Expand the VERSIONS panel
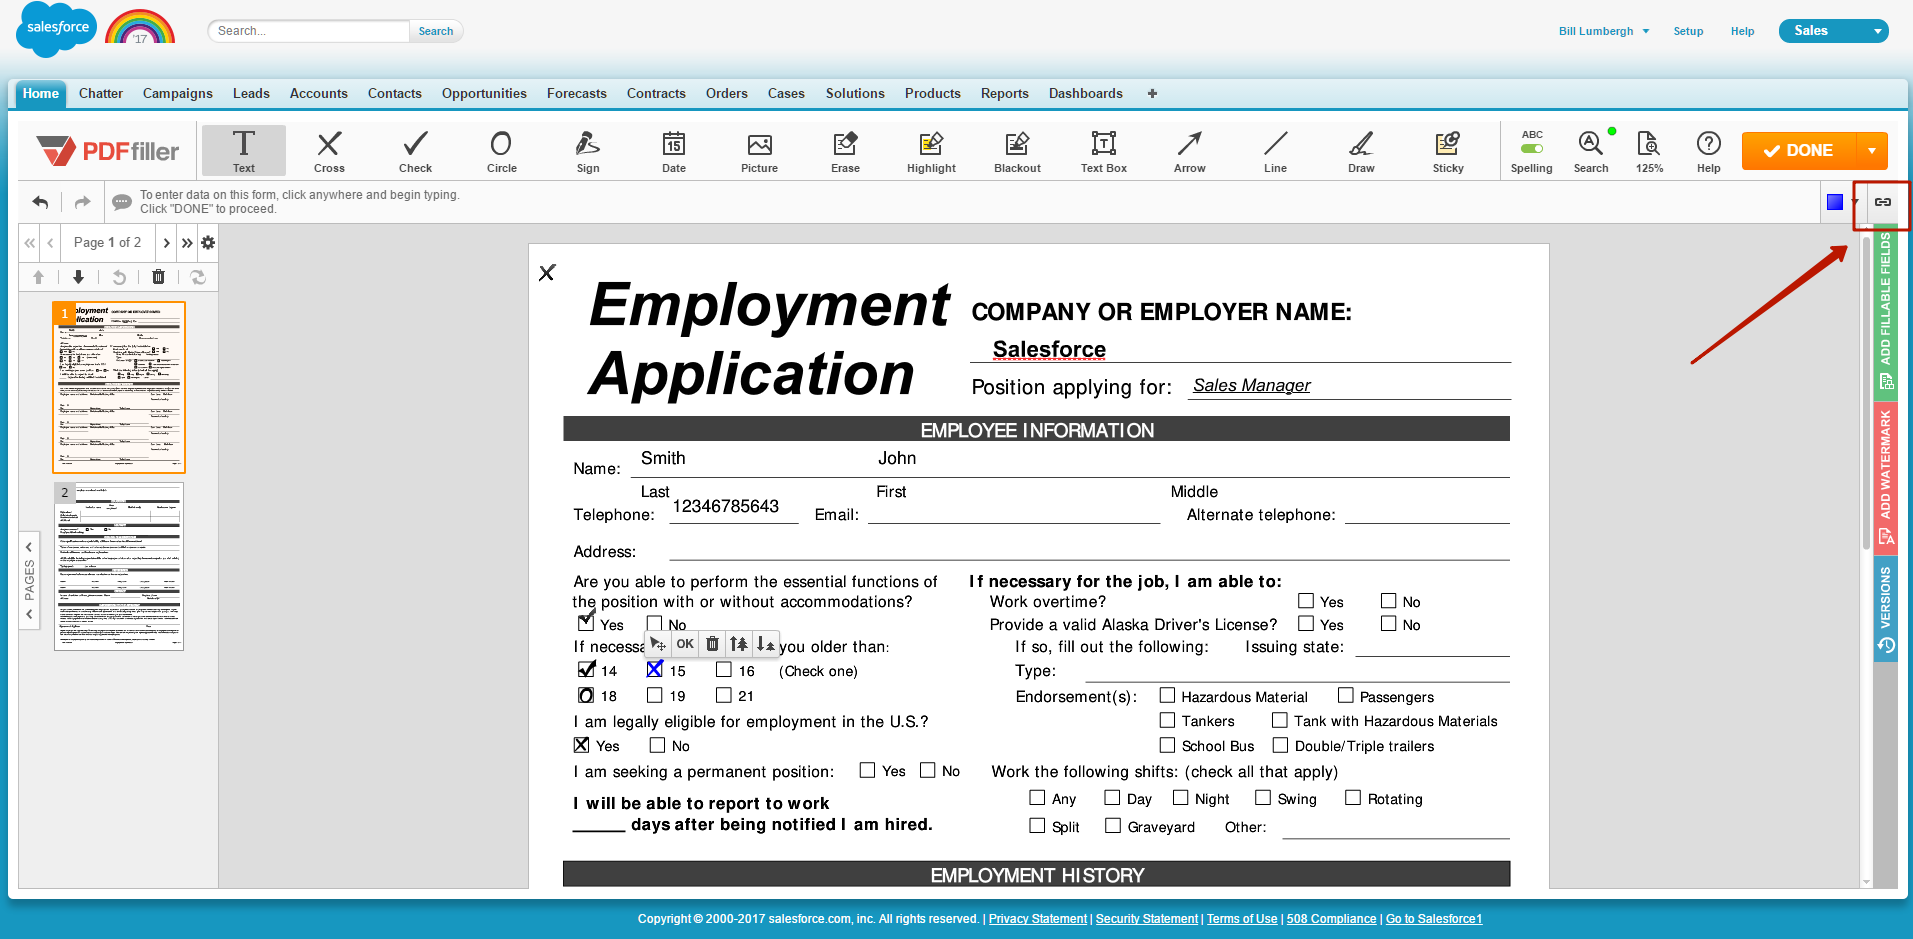Image resolution: width=1913 pixels, height=939 pixels. (x=1885, y=609)
